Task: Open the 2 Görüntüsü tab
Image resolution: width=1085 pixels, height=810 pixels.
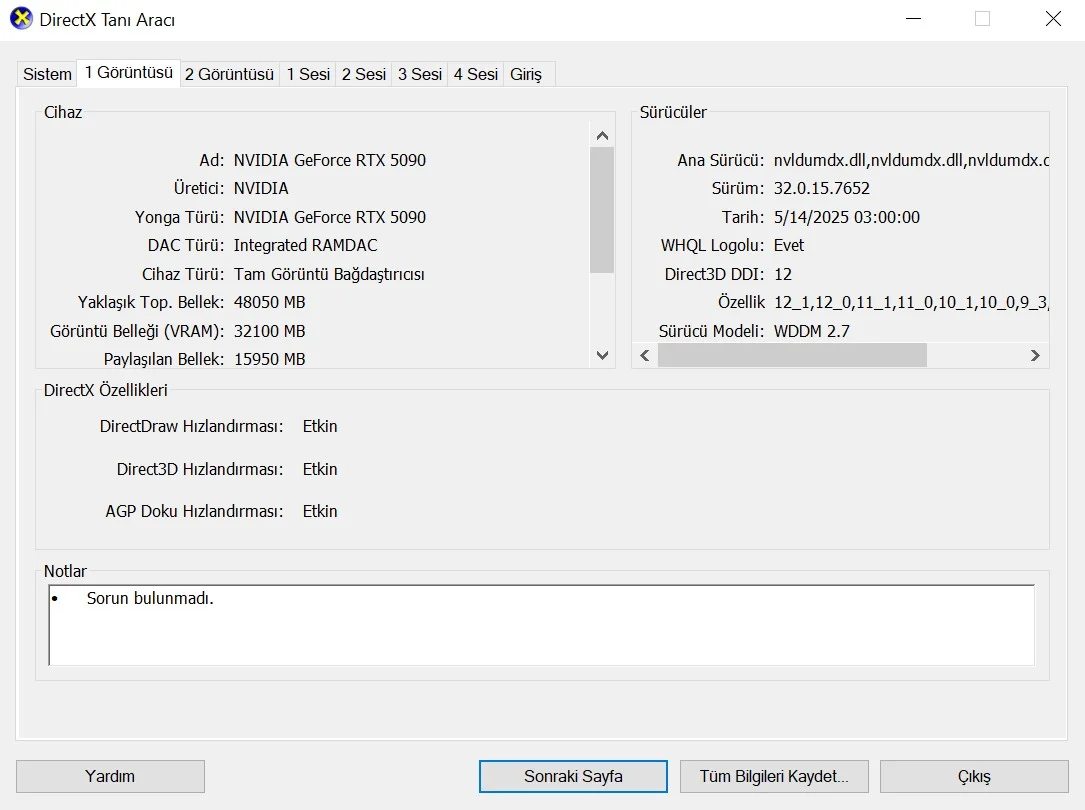Action: (229, 74)
